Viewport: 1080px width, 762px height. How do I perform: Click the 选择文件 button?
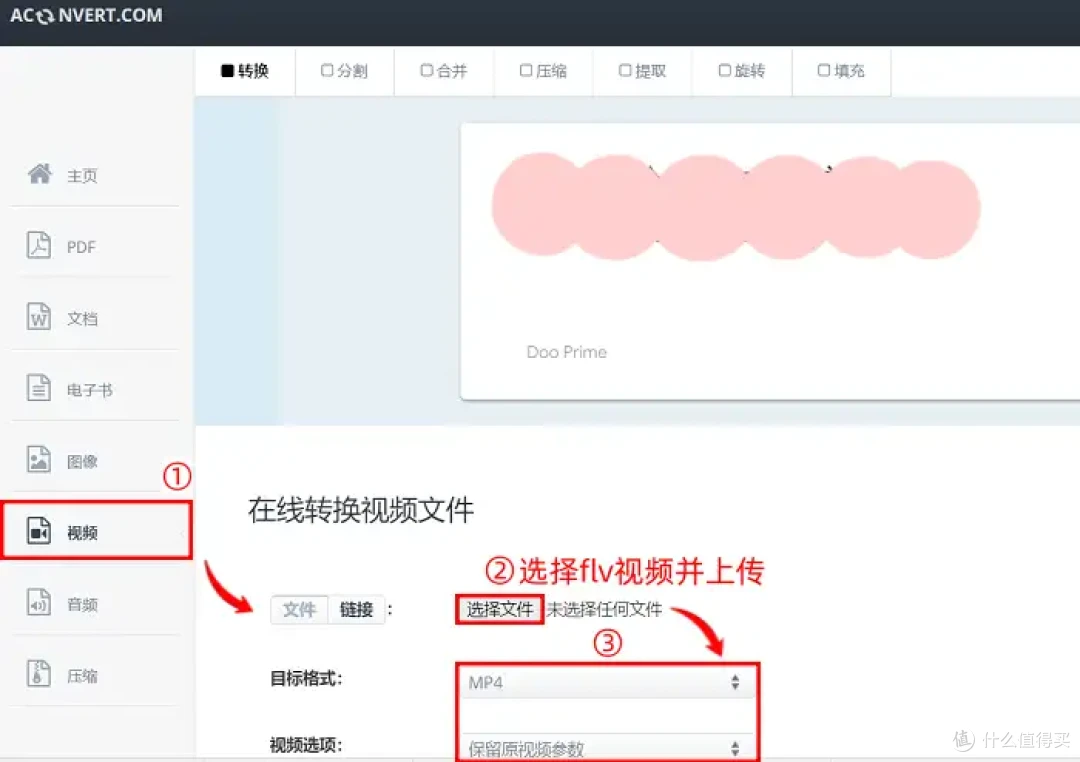click(x=499, y=610)
